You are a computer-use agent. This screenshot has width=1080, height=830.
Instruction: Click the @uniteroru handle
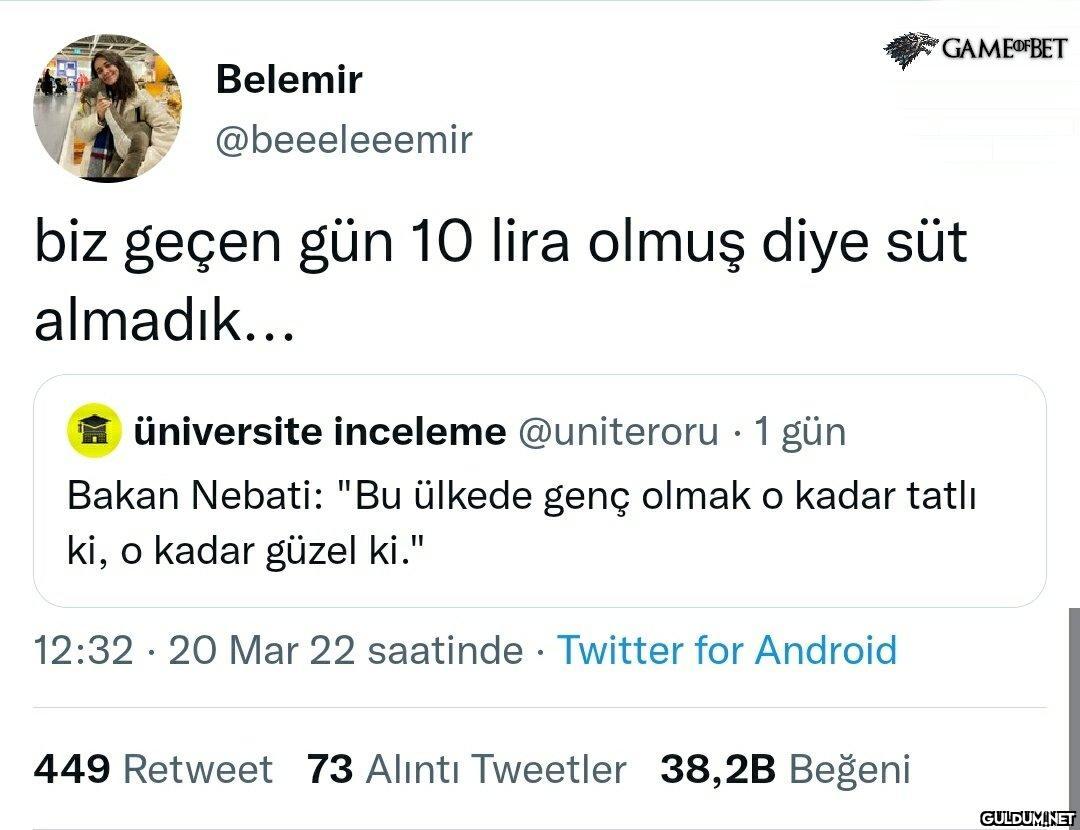[617, 432]
